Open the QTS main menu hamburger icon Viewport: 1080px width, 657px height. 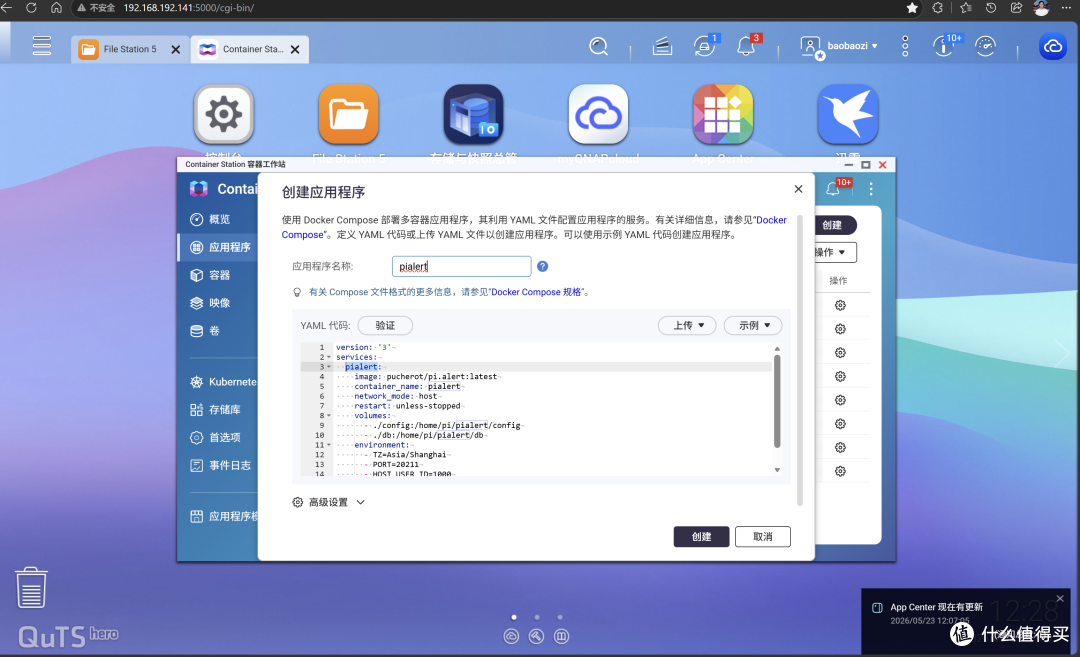pos(42,45)
